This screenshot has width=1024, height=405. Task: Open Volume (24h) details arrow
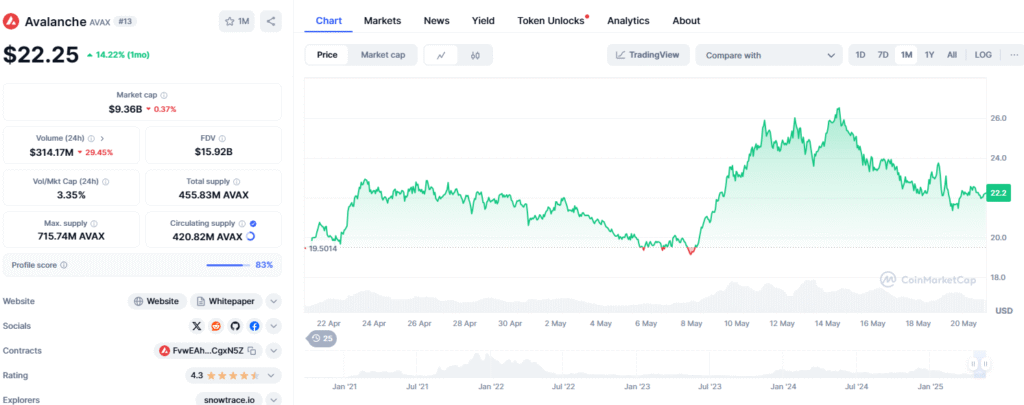click(x=103, y=138)
